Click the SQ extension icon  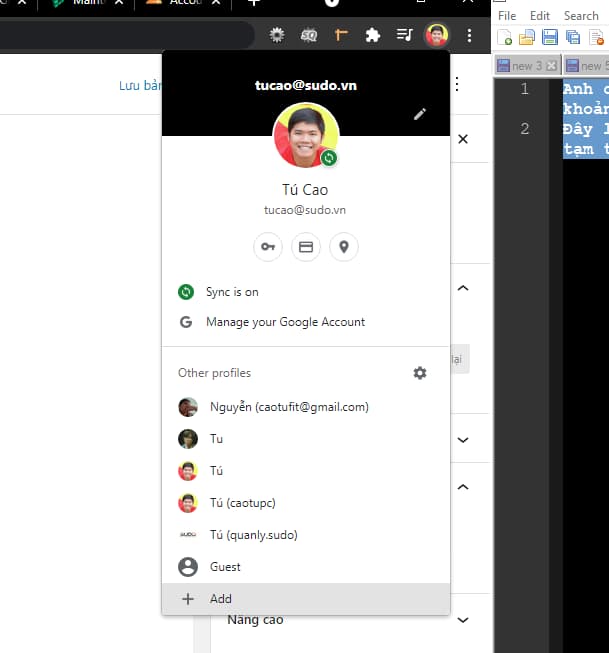point(309,35)
